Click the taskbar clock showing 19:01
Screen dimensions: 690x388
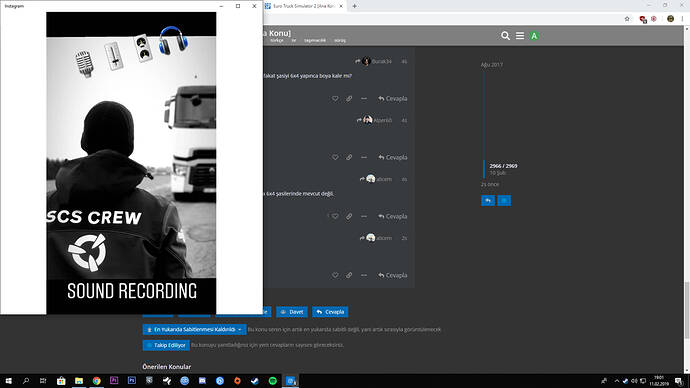(659, 381)
